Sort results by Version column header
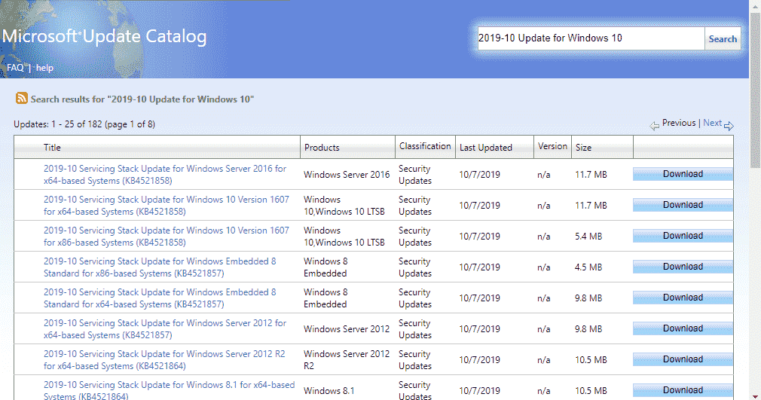761x400 pixels. (552, 146)
